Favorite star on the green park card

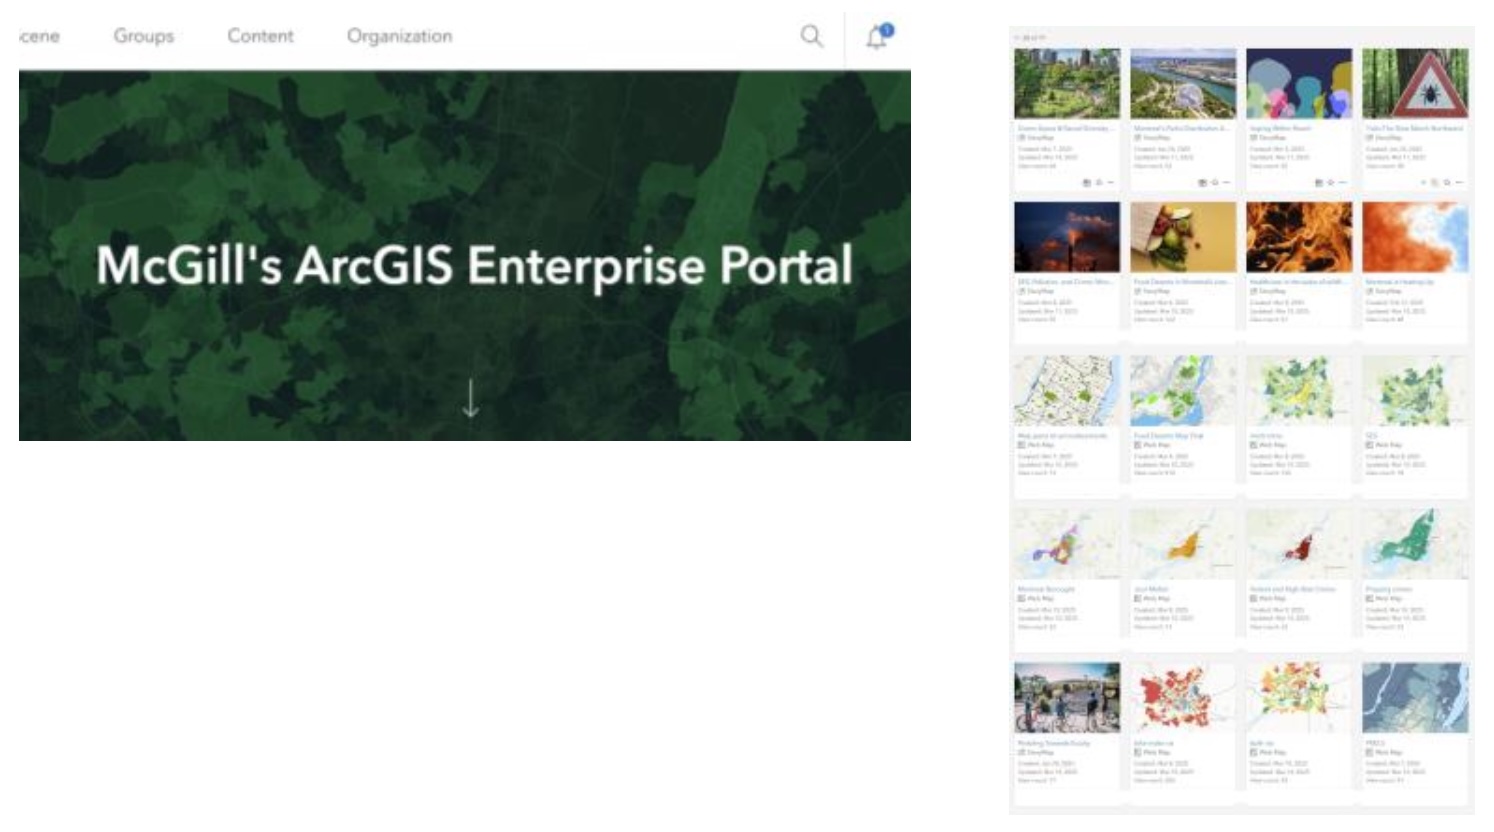click(1099, 182)
